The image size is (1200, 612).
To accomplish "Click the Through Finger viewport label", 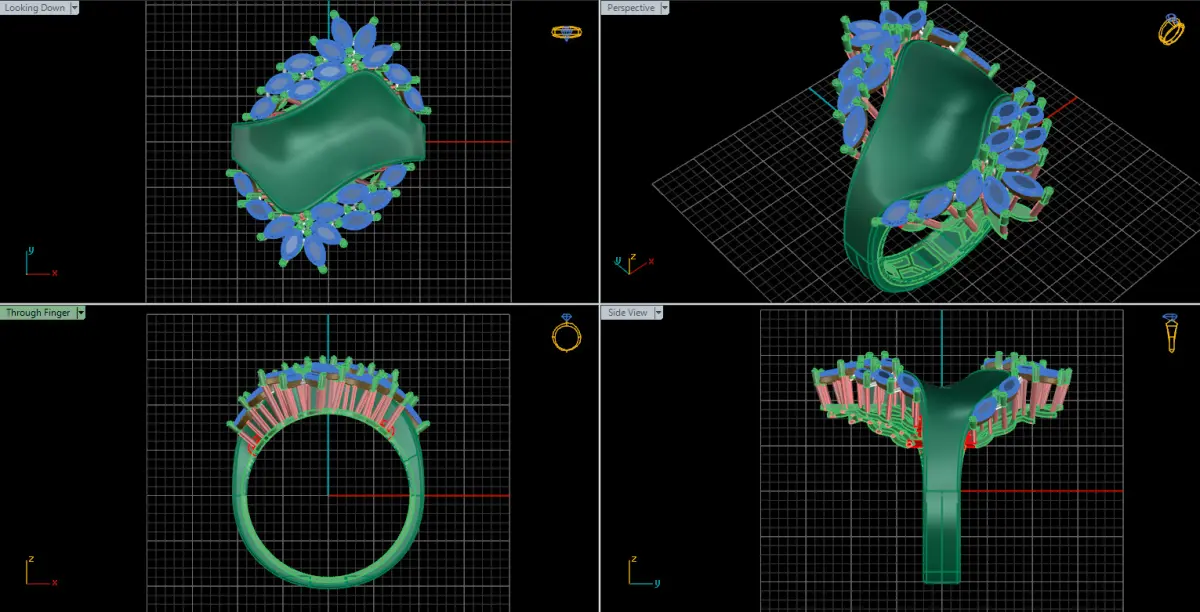I will coord(38,312).
